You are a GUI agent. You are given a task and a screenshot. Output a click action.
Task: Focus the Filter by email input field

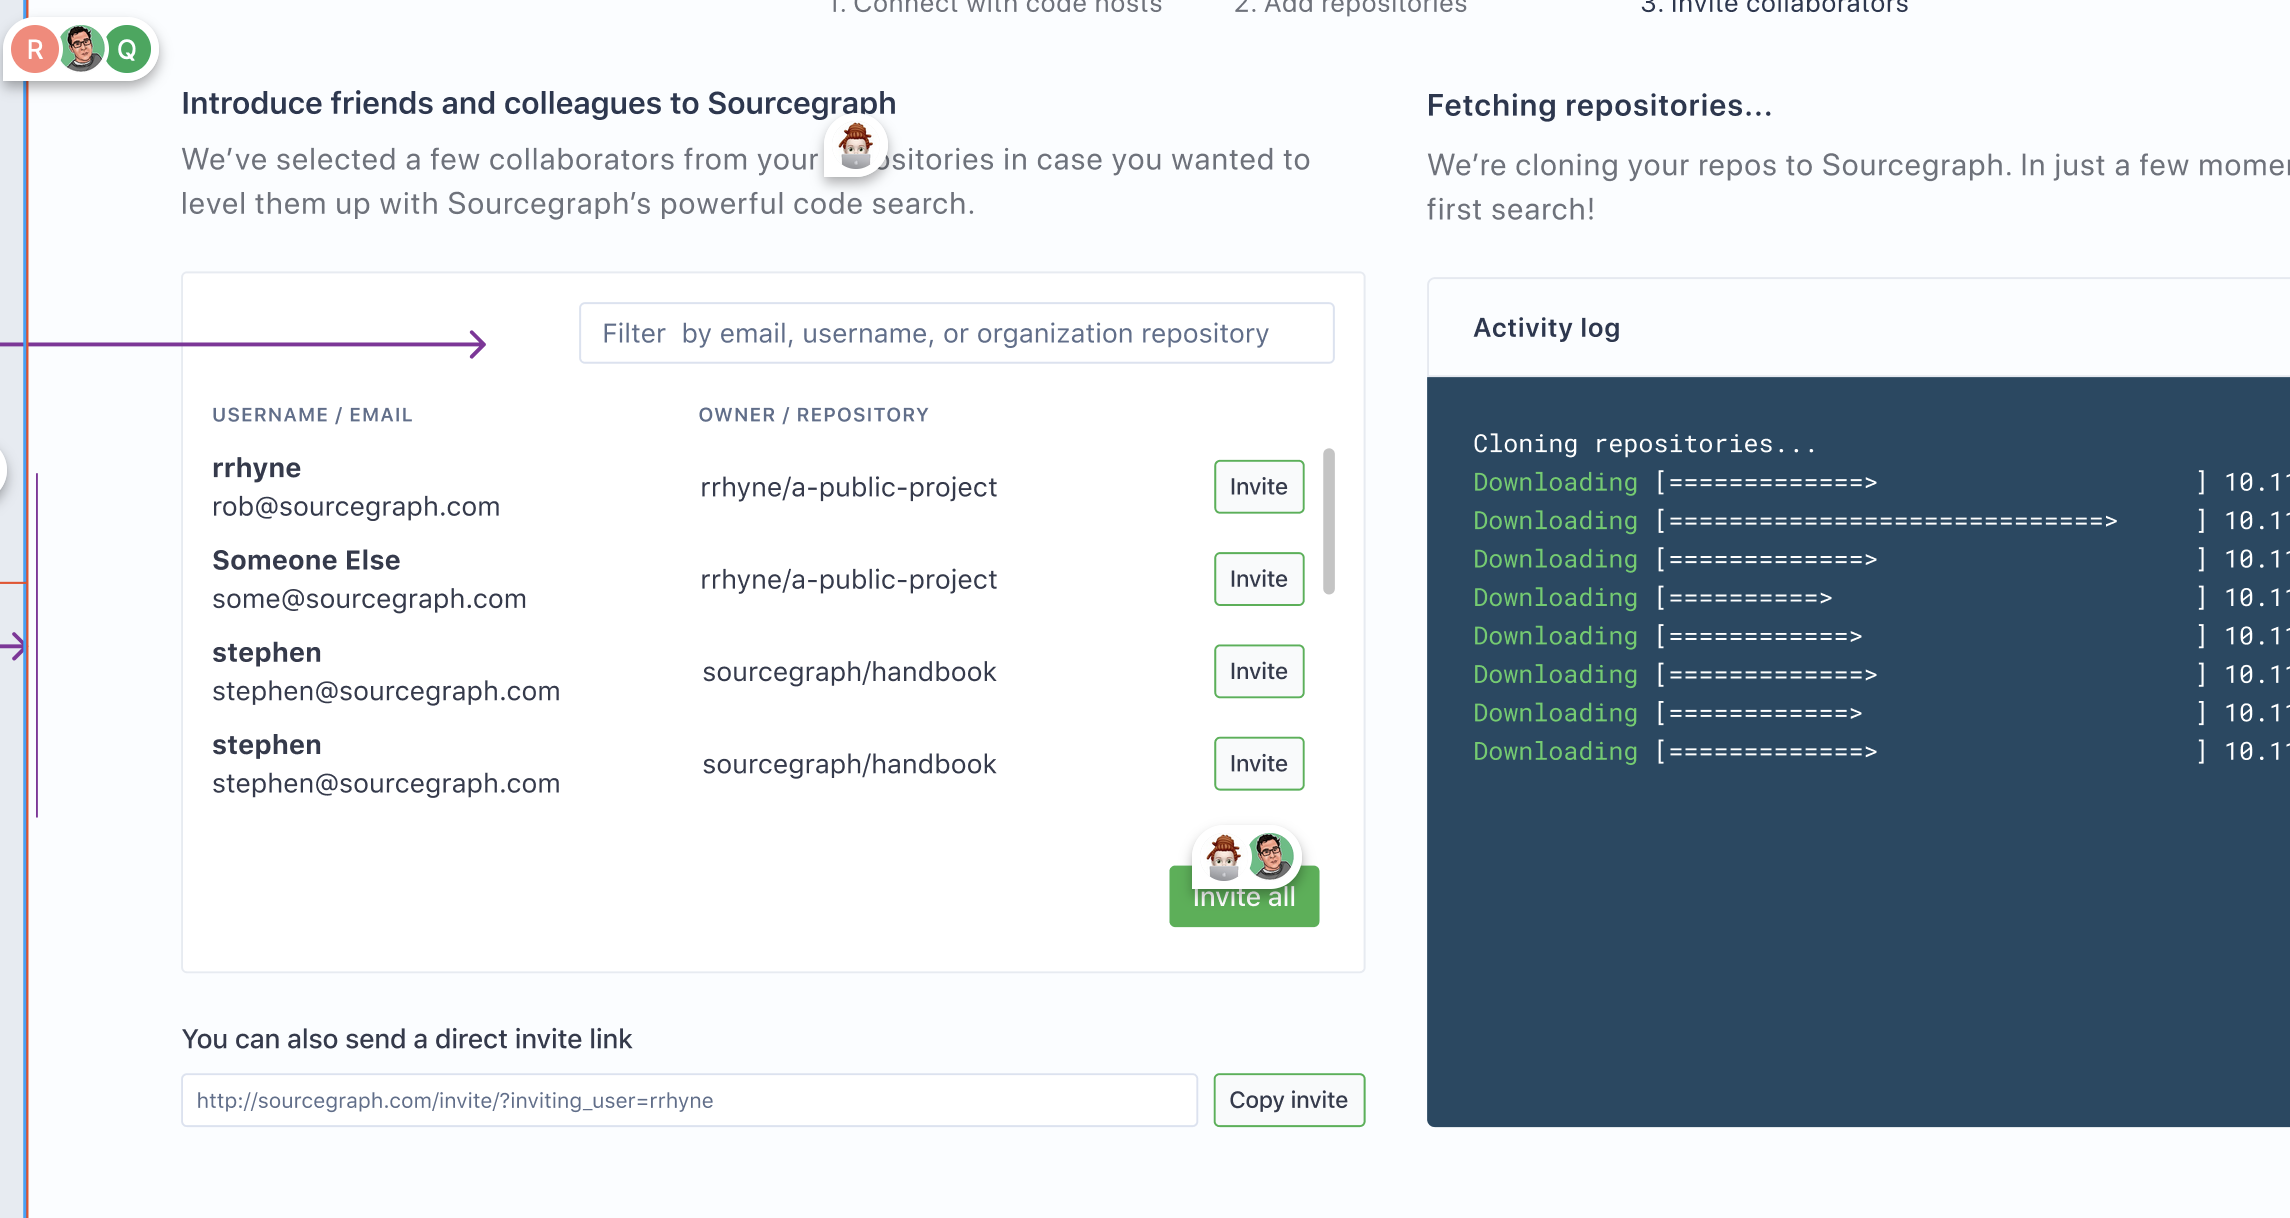(x=956, y=333)
